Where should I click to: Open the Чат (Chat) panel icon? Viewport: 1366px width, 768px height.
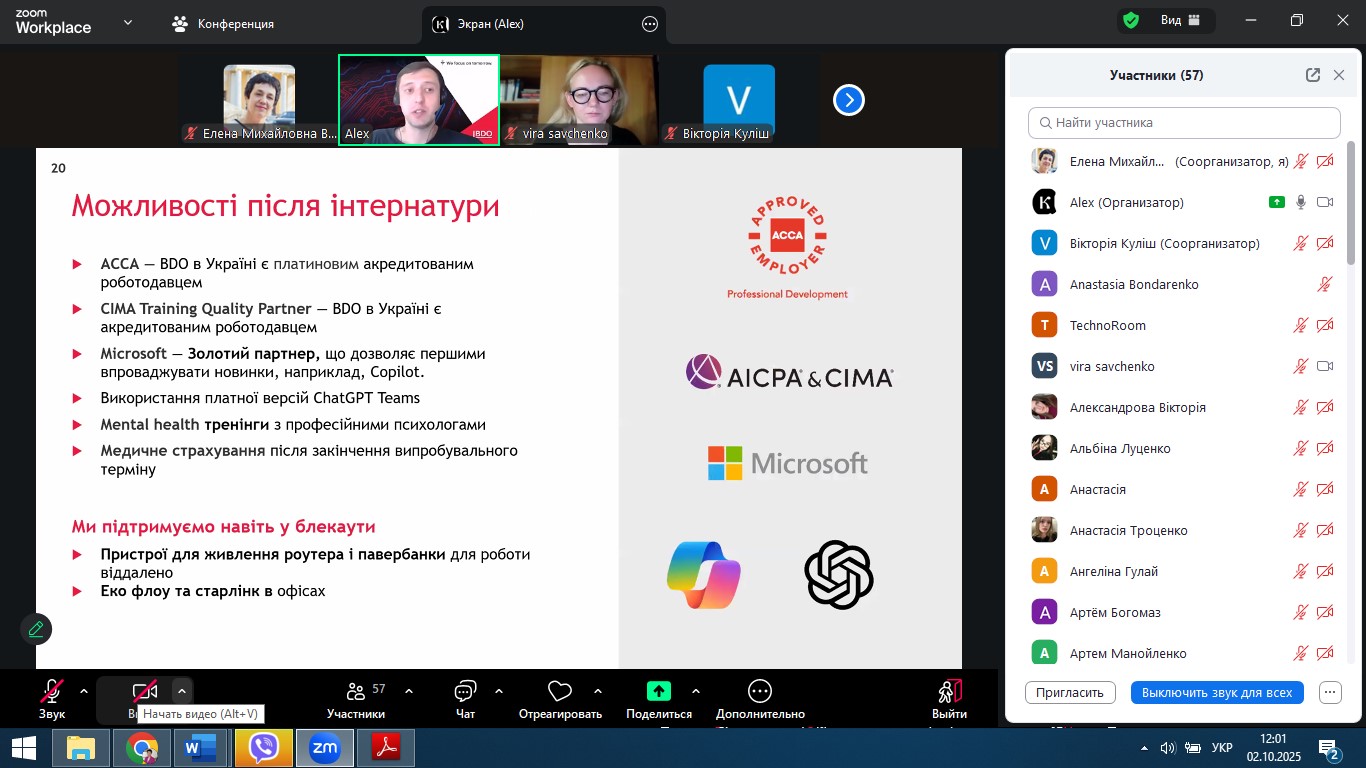[465, 691]
